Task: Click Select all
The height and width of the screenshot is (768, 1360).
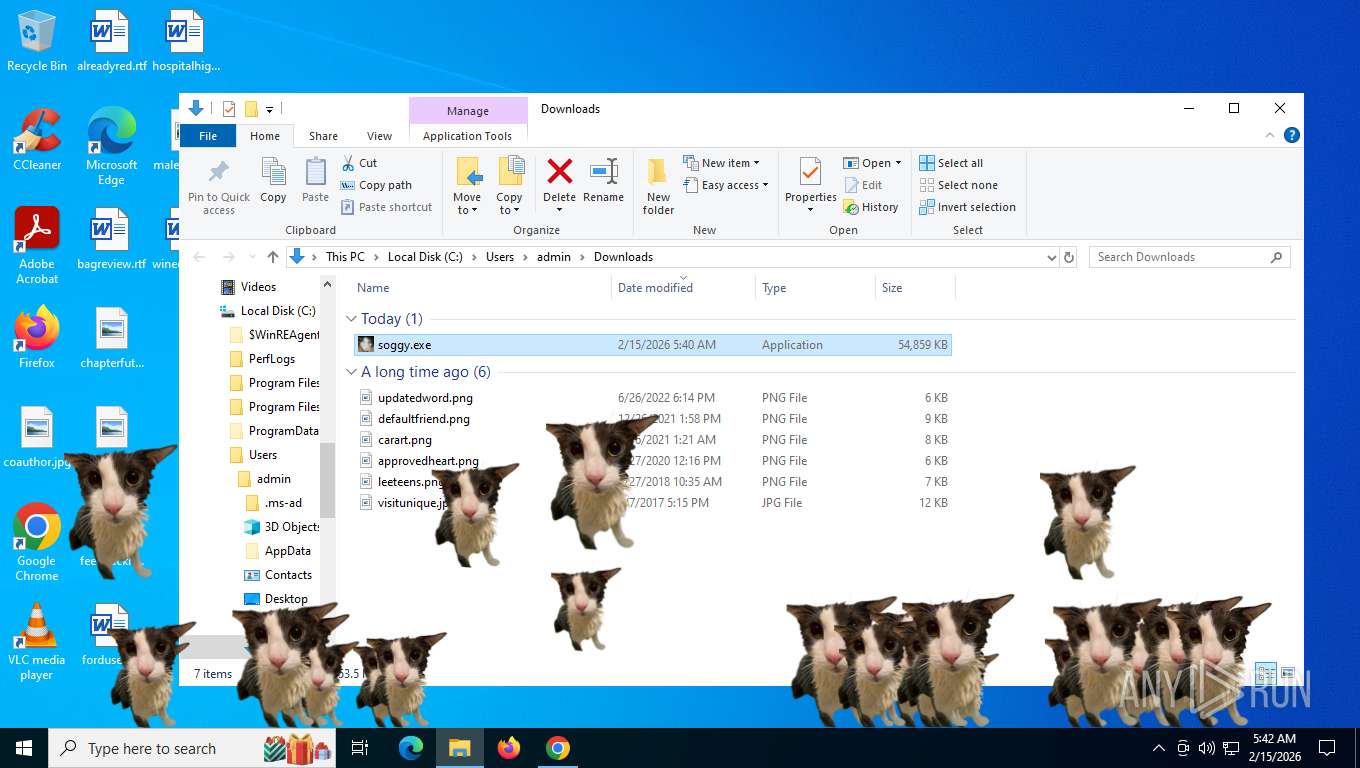Action: pyautogui.click(x=951, y=163)
